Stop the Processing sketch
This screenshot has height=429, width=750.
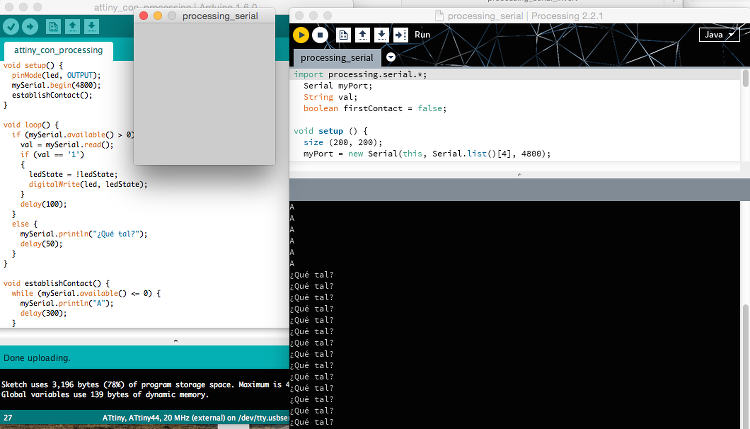(x=320, y=35)
